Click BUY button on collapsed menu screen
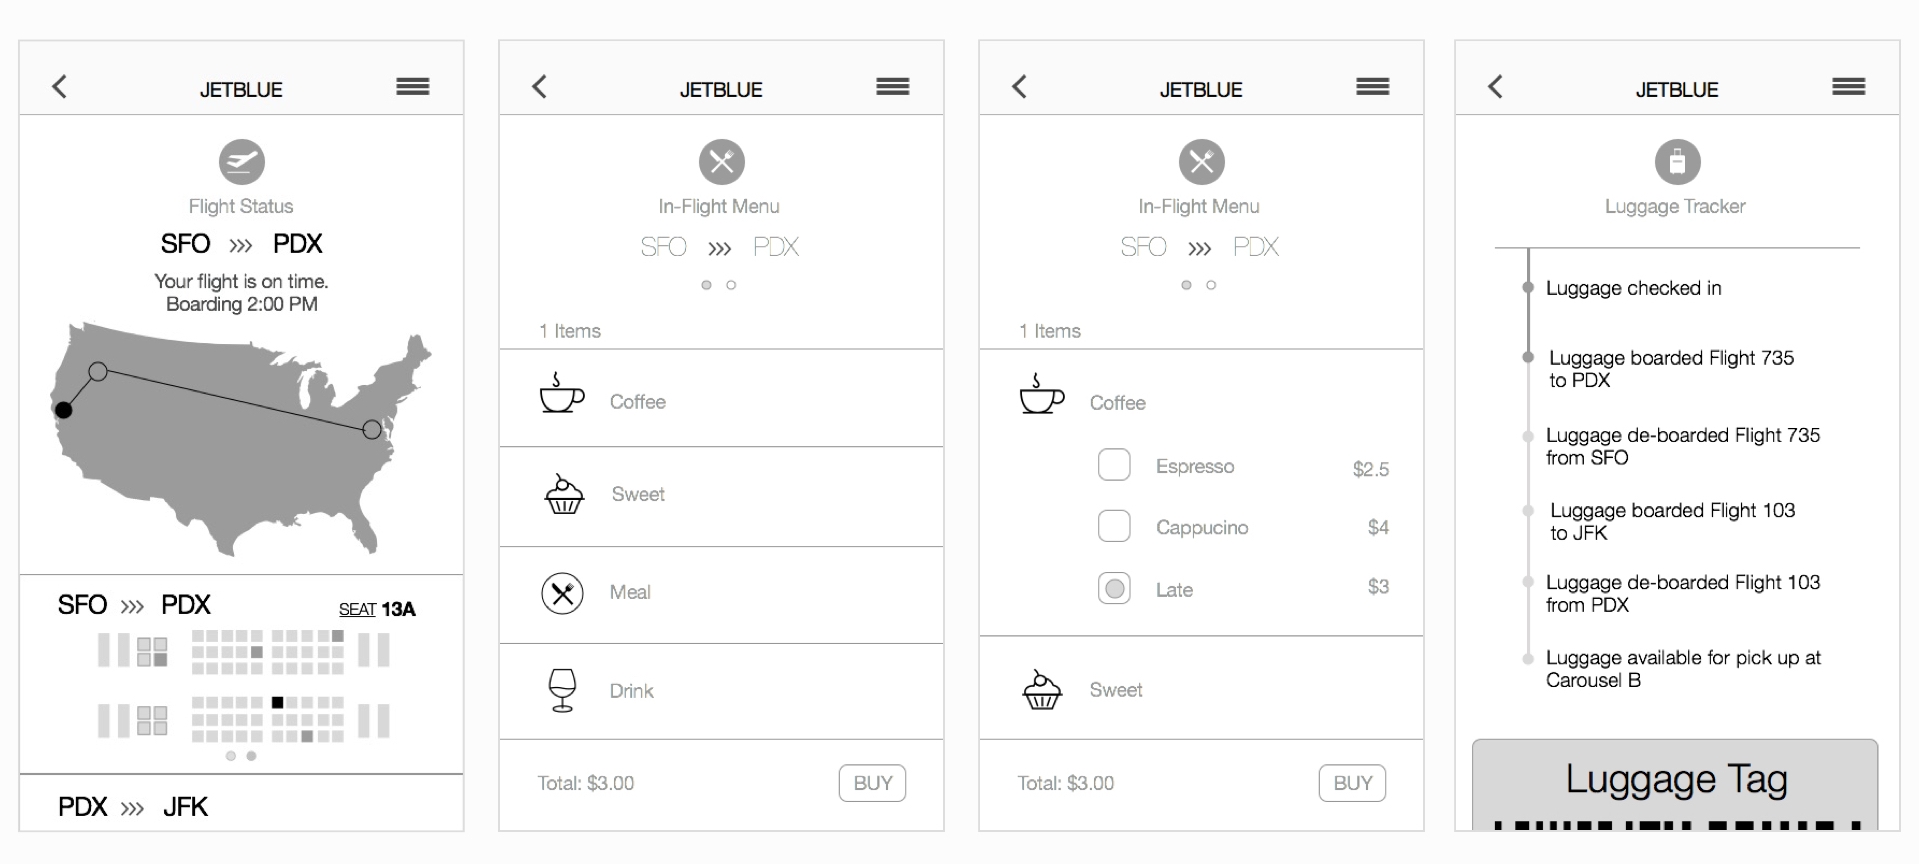 point(872,783)
